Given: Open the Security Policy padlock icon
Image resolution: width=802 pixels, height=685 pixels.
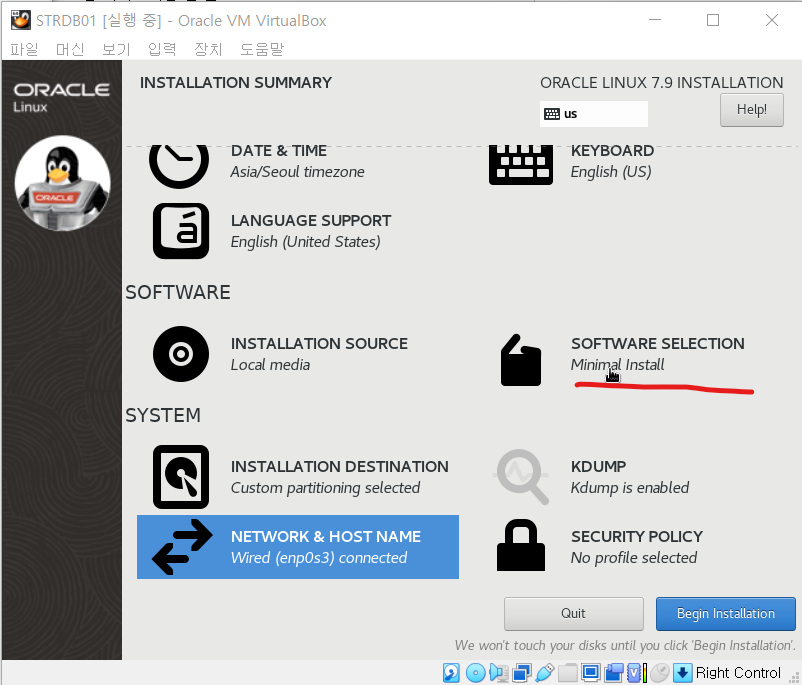Looking at the screenshot, I should (x=521, y=545).
